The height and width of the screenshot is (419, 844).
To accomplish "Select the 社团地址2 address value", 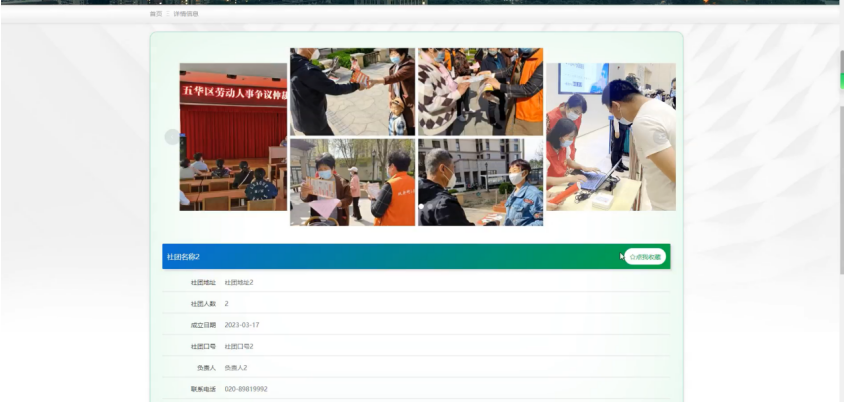I will [239, 282].
